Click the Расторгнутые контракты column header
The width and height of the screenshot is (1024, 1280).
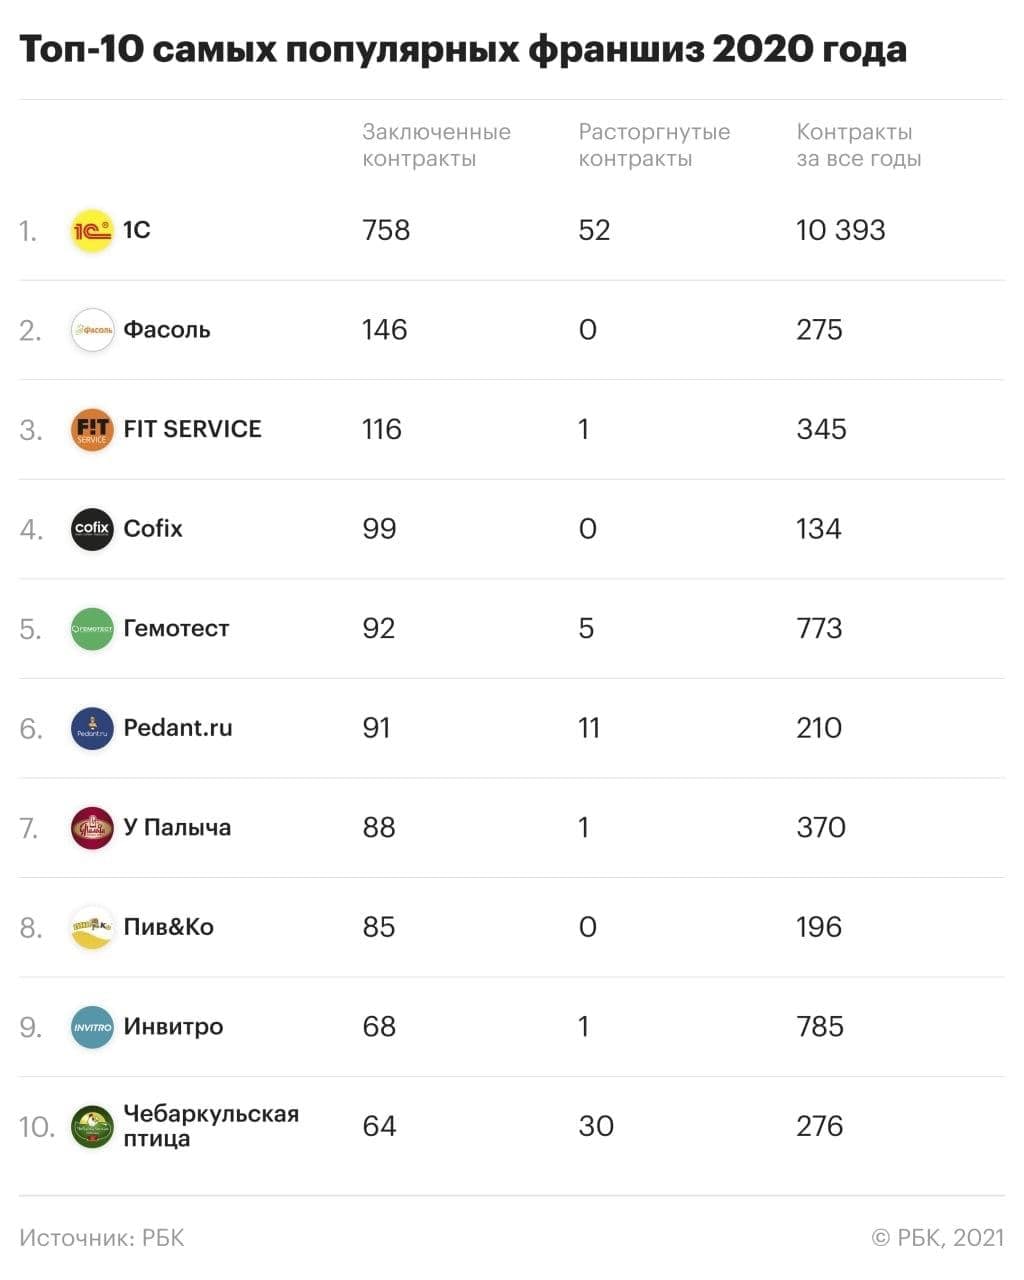click(654, 145)
